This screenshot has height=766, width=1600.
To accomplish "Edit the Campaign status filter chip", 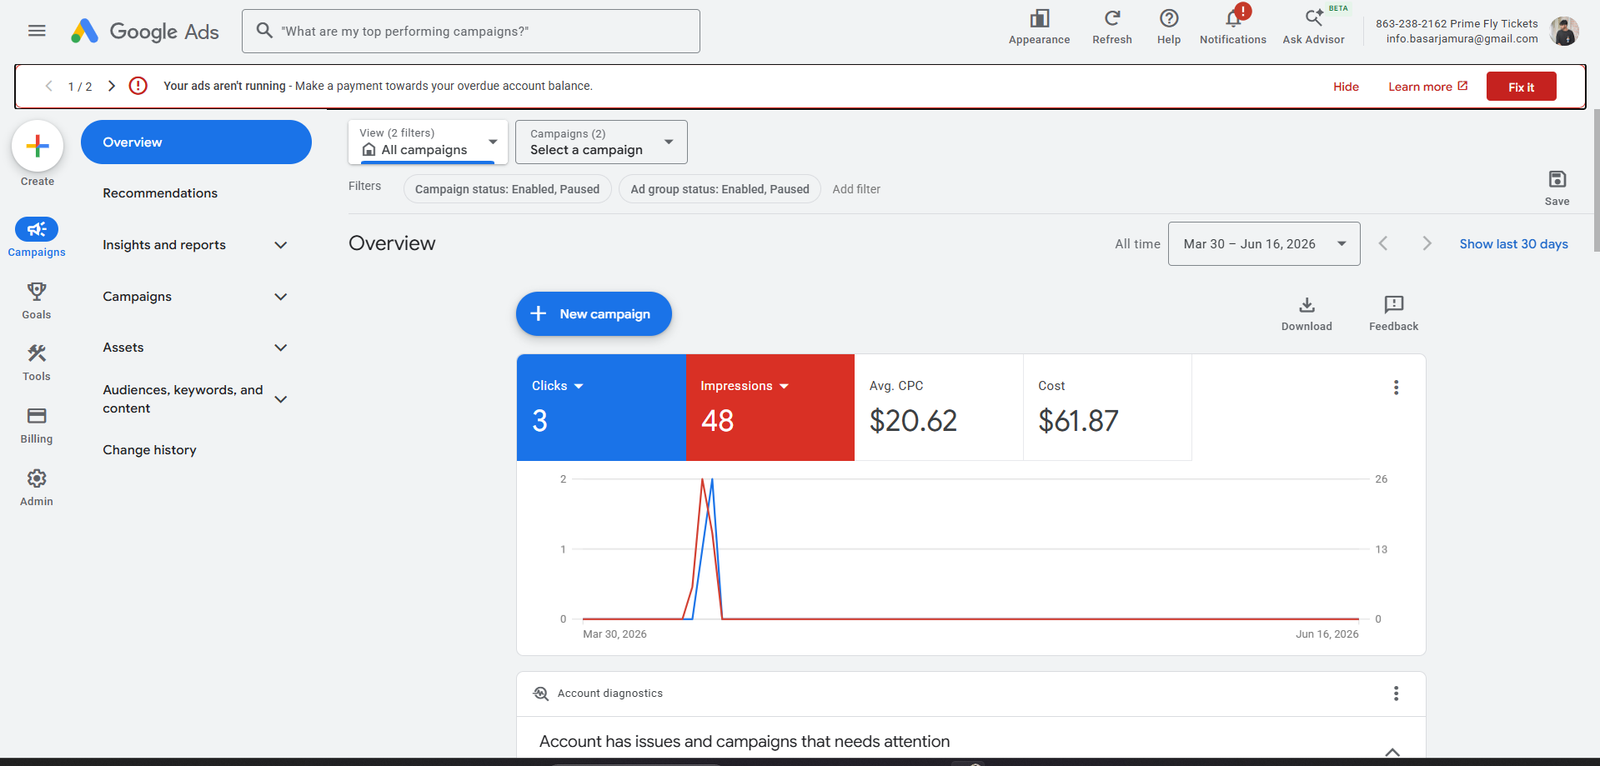I will [507, 189].
